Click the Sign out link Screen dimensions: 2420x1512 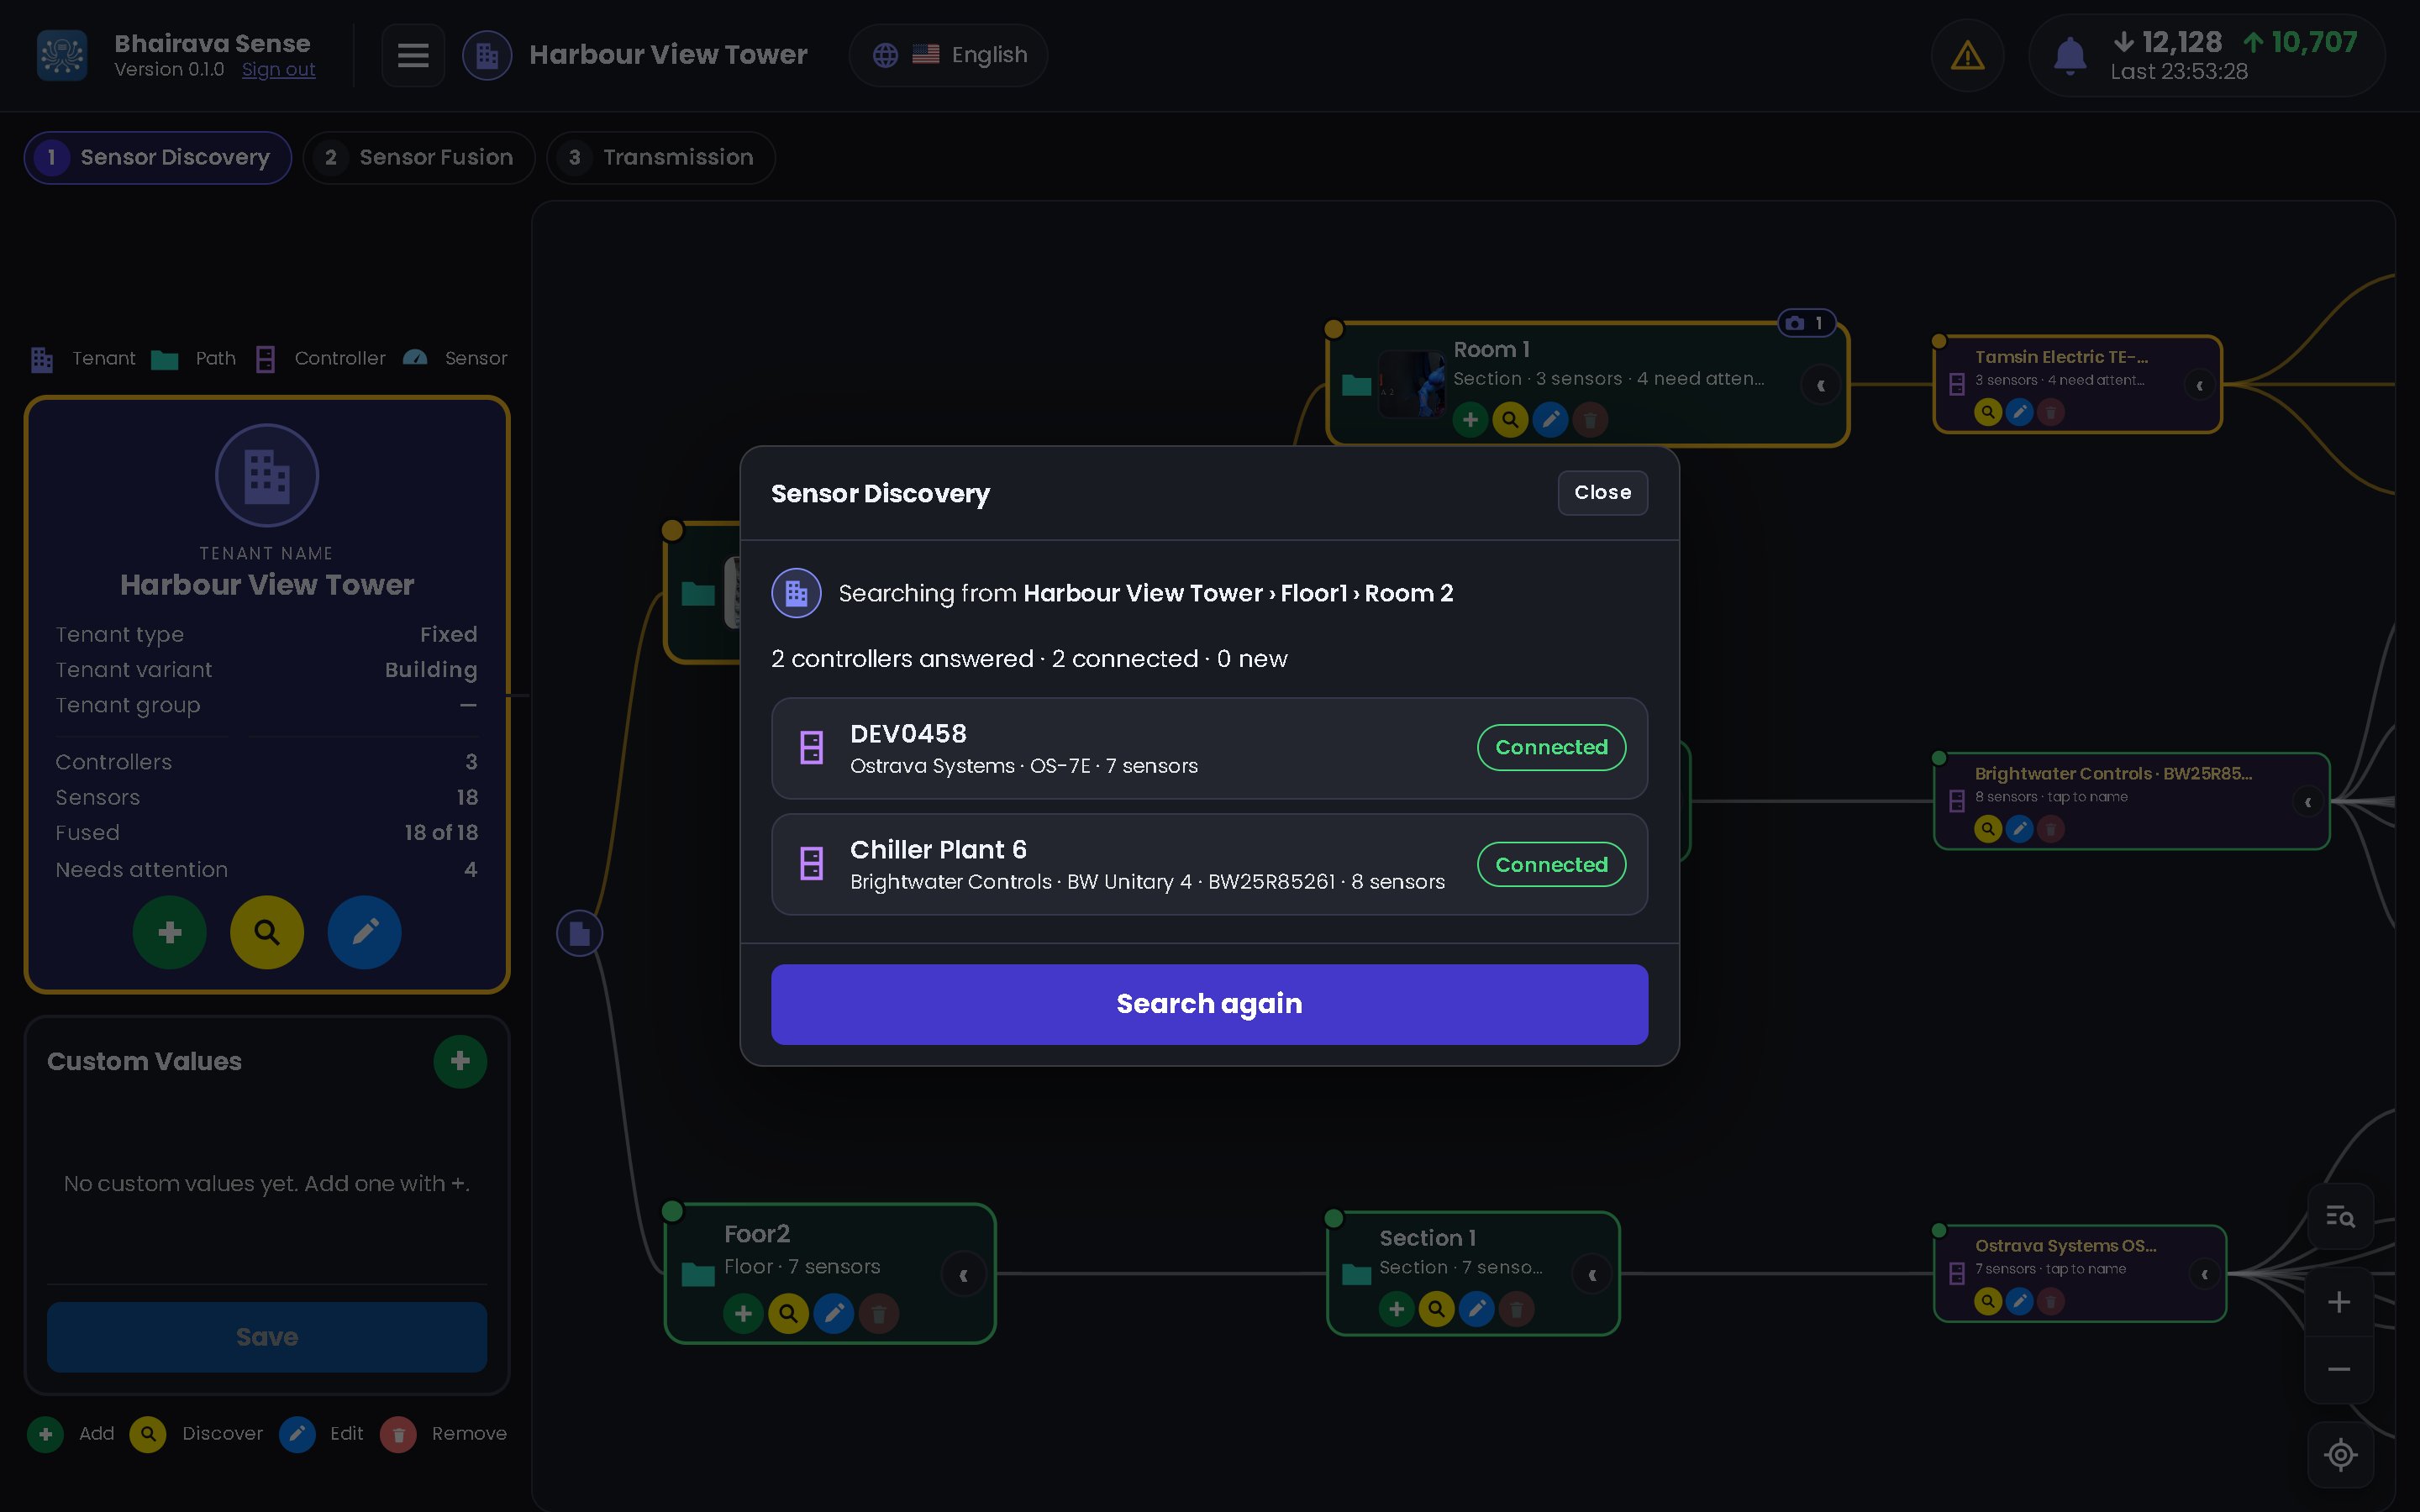(x=278, y=70)
